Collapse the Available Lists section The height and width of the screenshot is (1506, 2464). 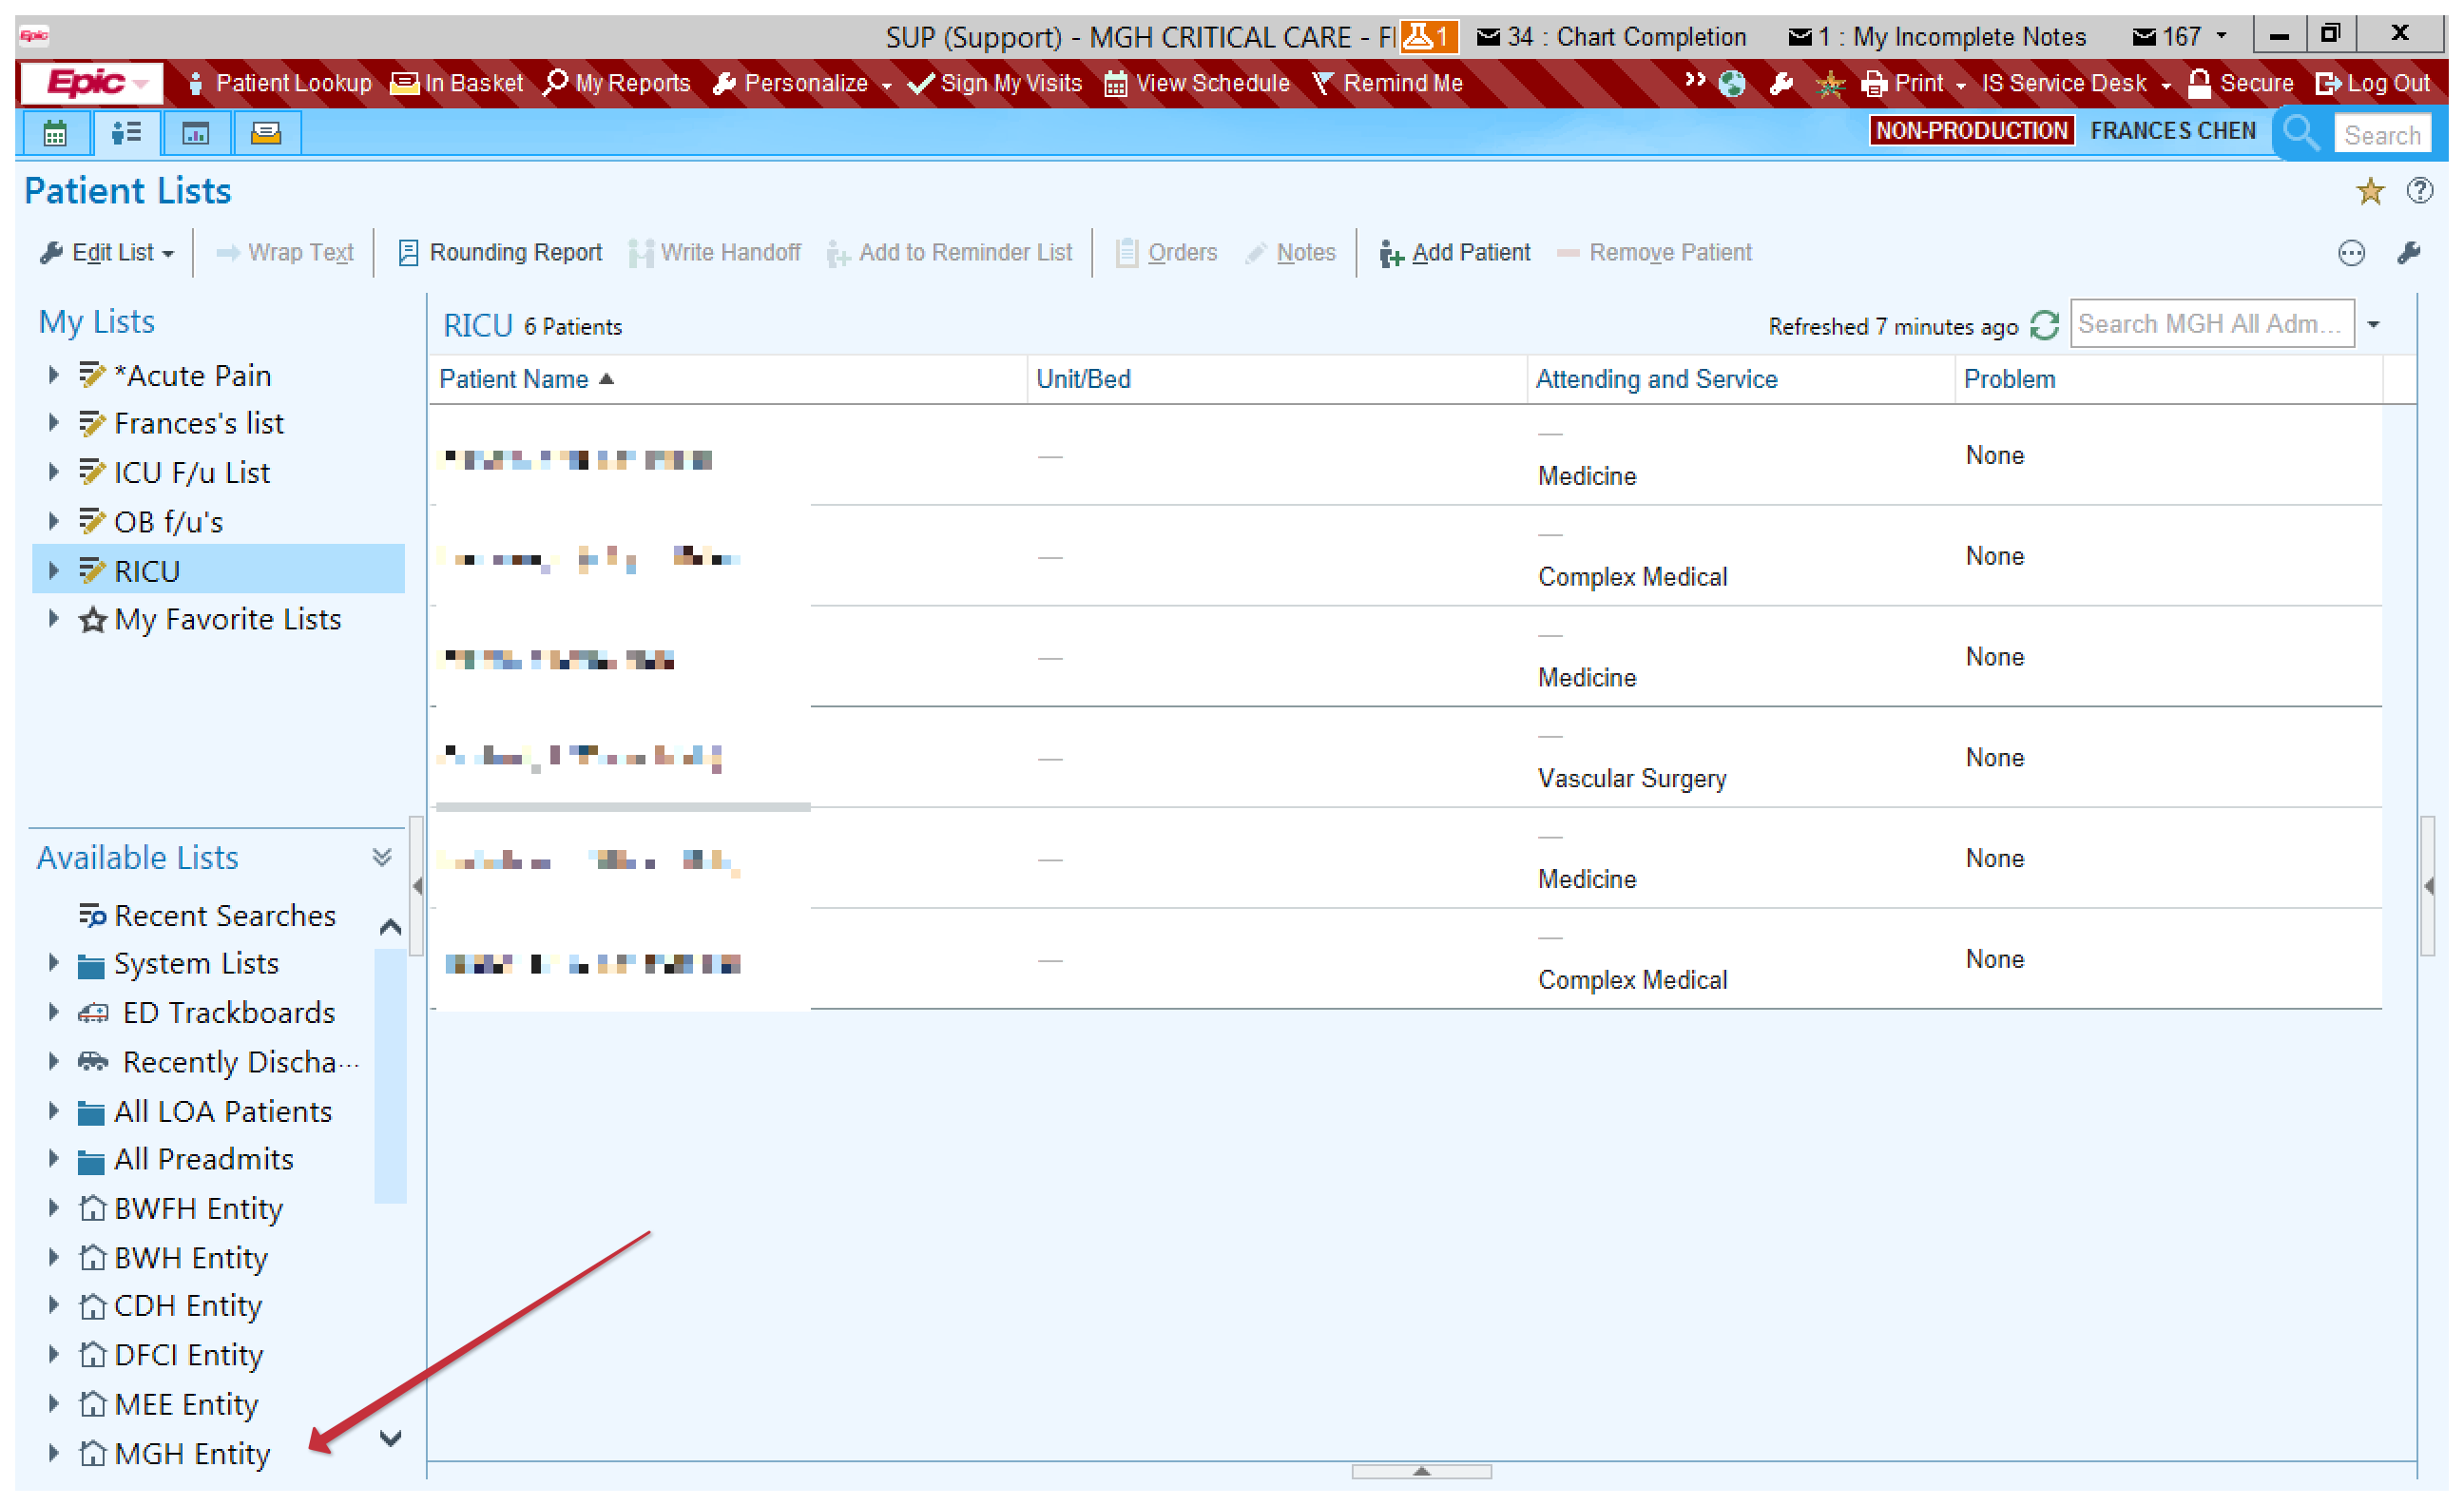coord(382,857)
